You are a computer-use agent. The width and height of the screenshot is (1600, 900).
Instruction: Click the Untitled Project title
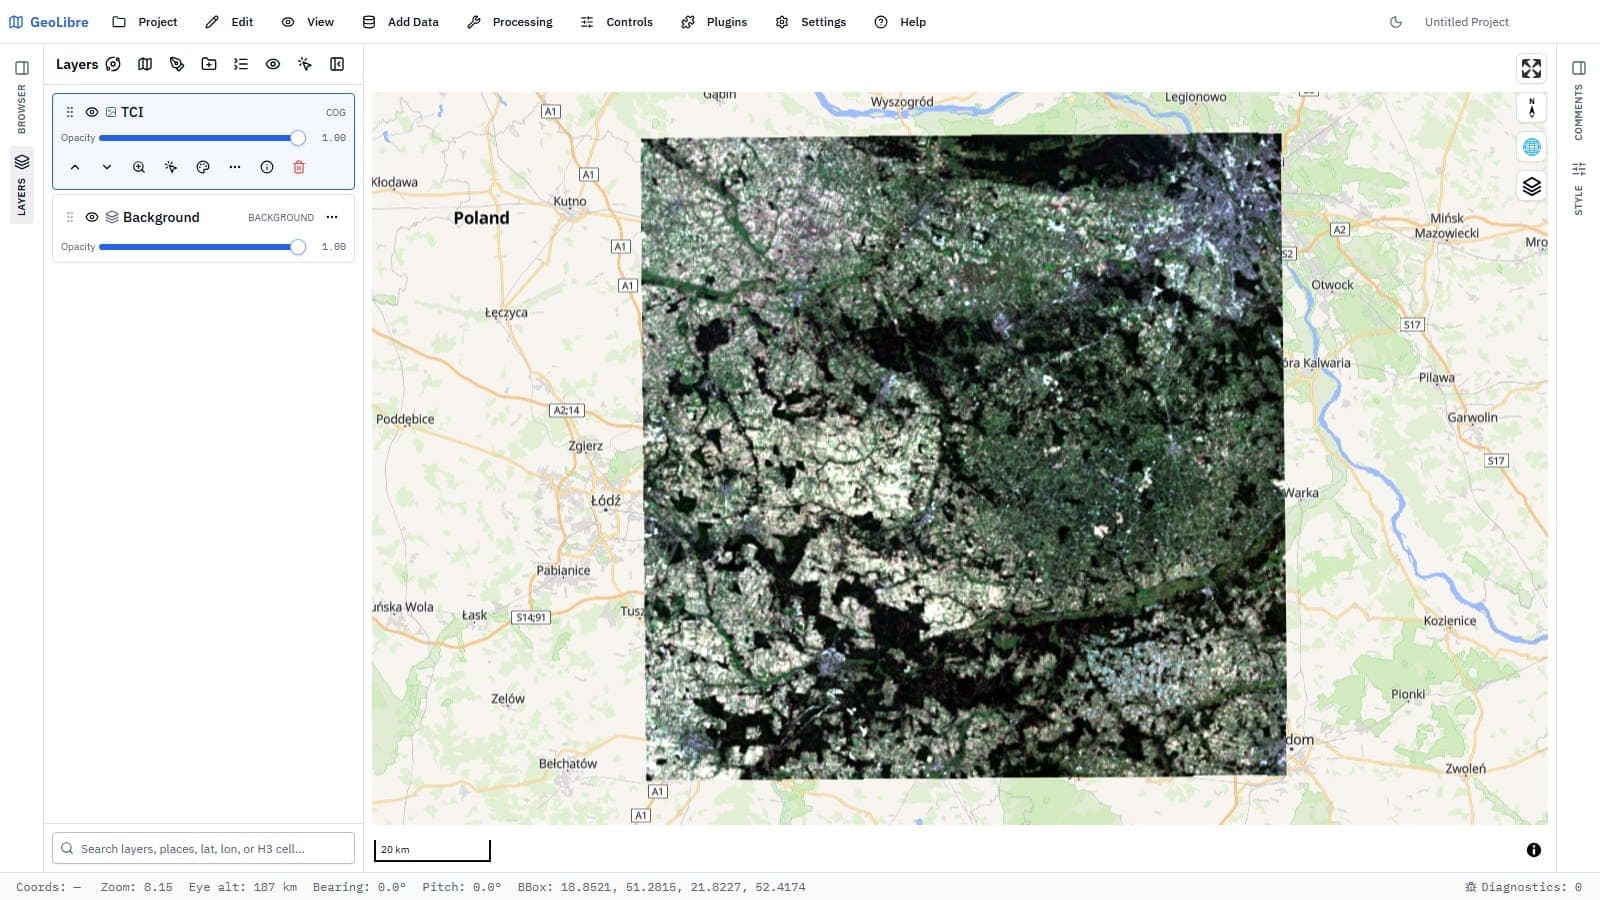pyautogui.click(x=1466, y=22)
